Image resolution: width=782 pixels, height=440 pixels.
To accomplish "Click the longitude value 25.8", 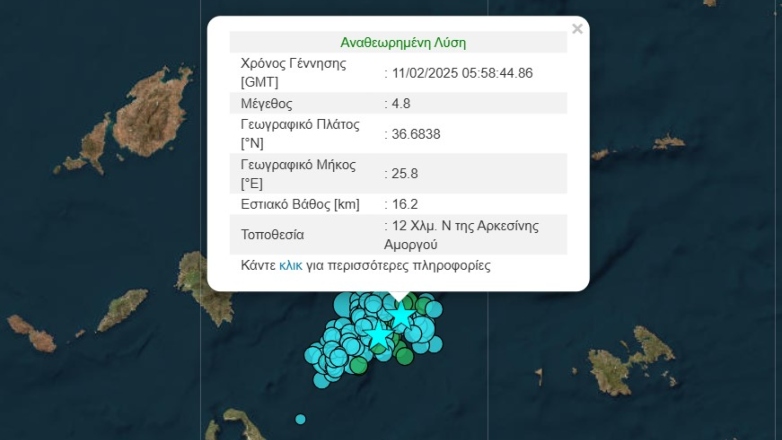I will pyautogui.click(x=405, y=173).
